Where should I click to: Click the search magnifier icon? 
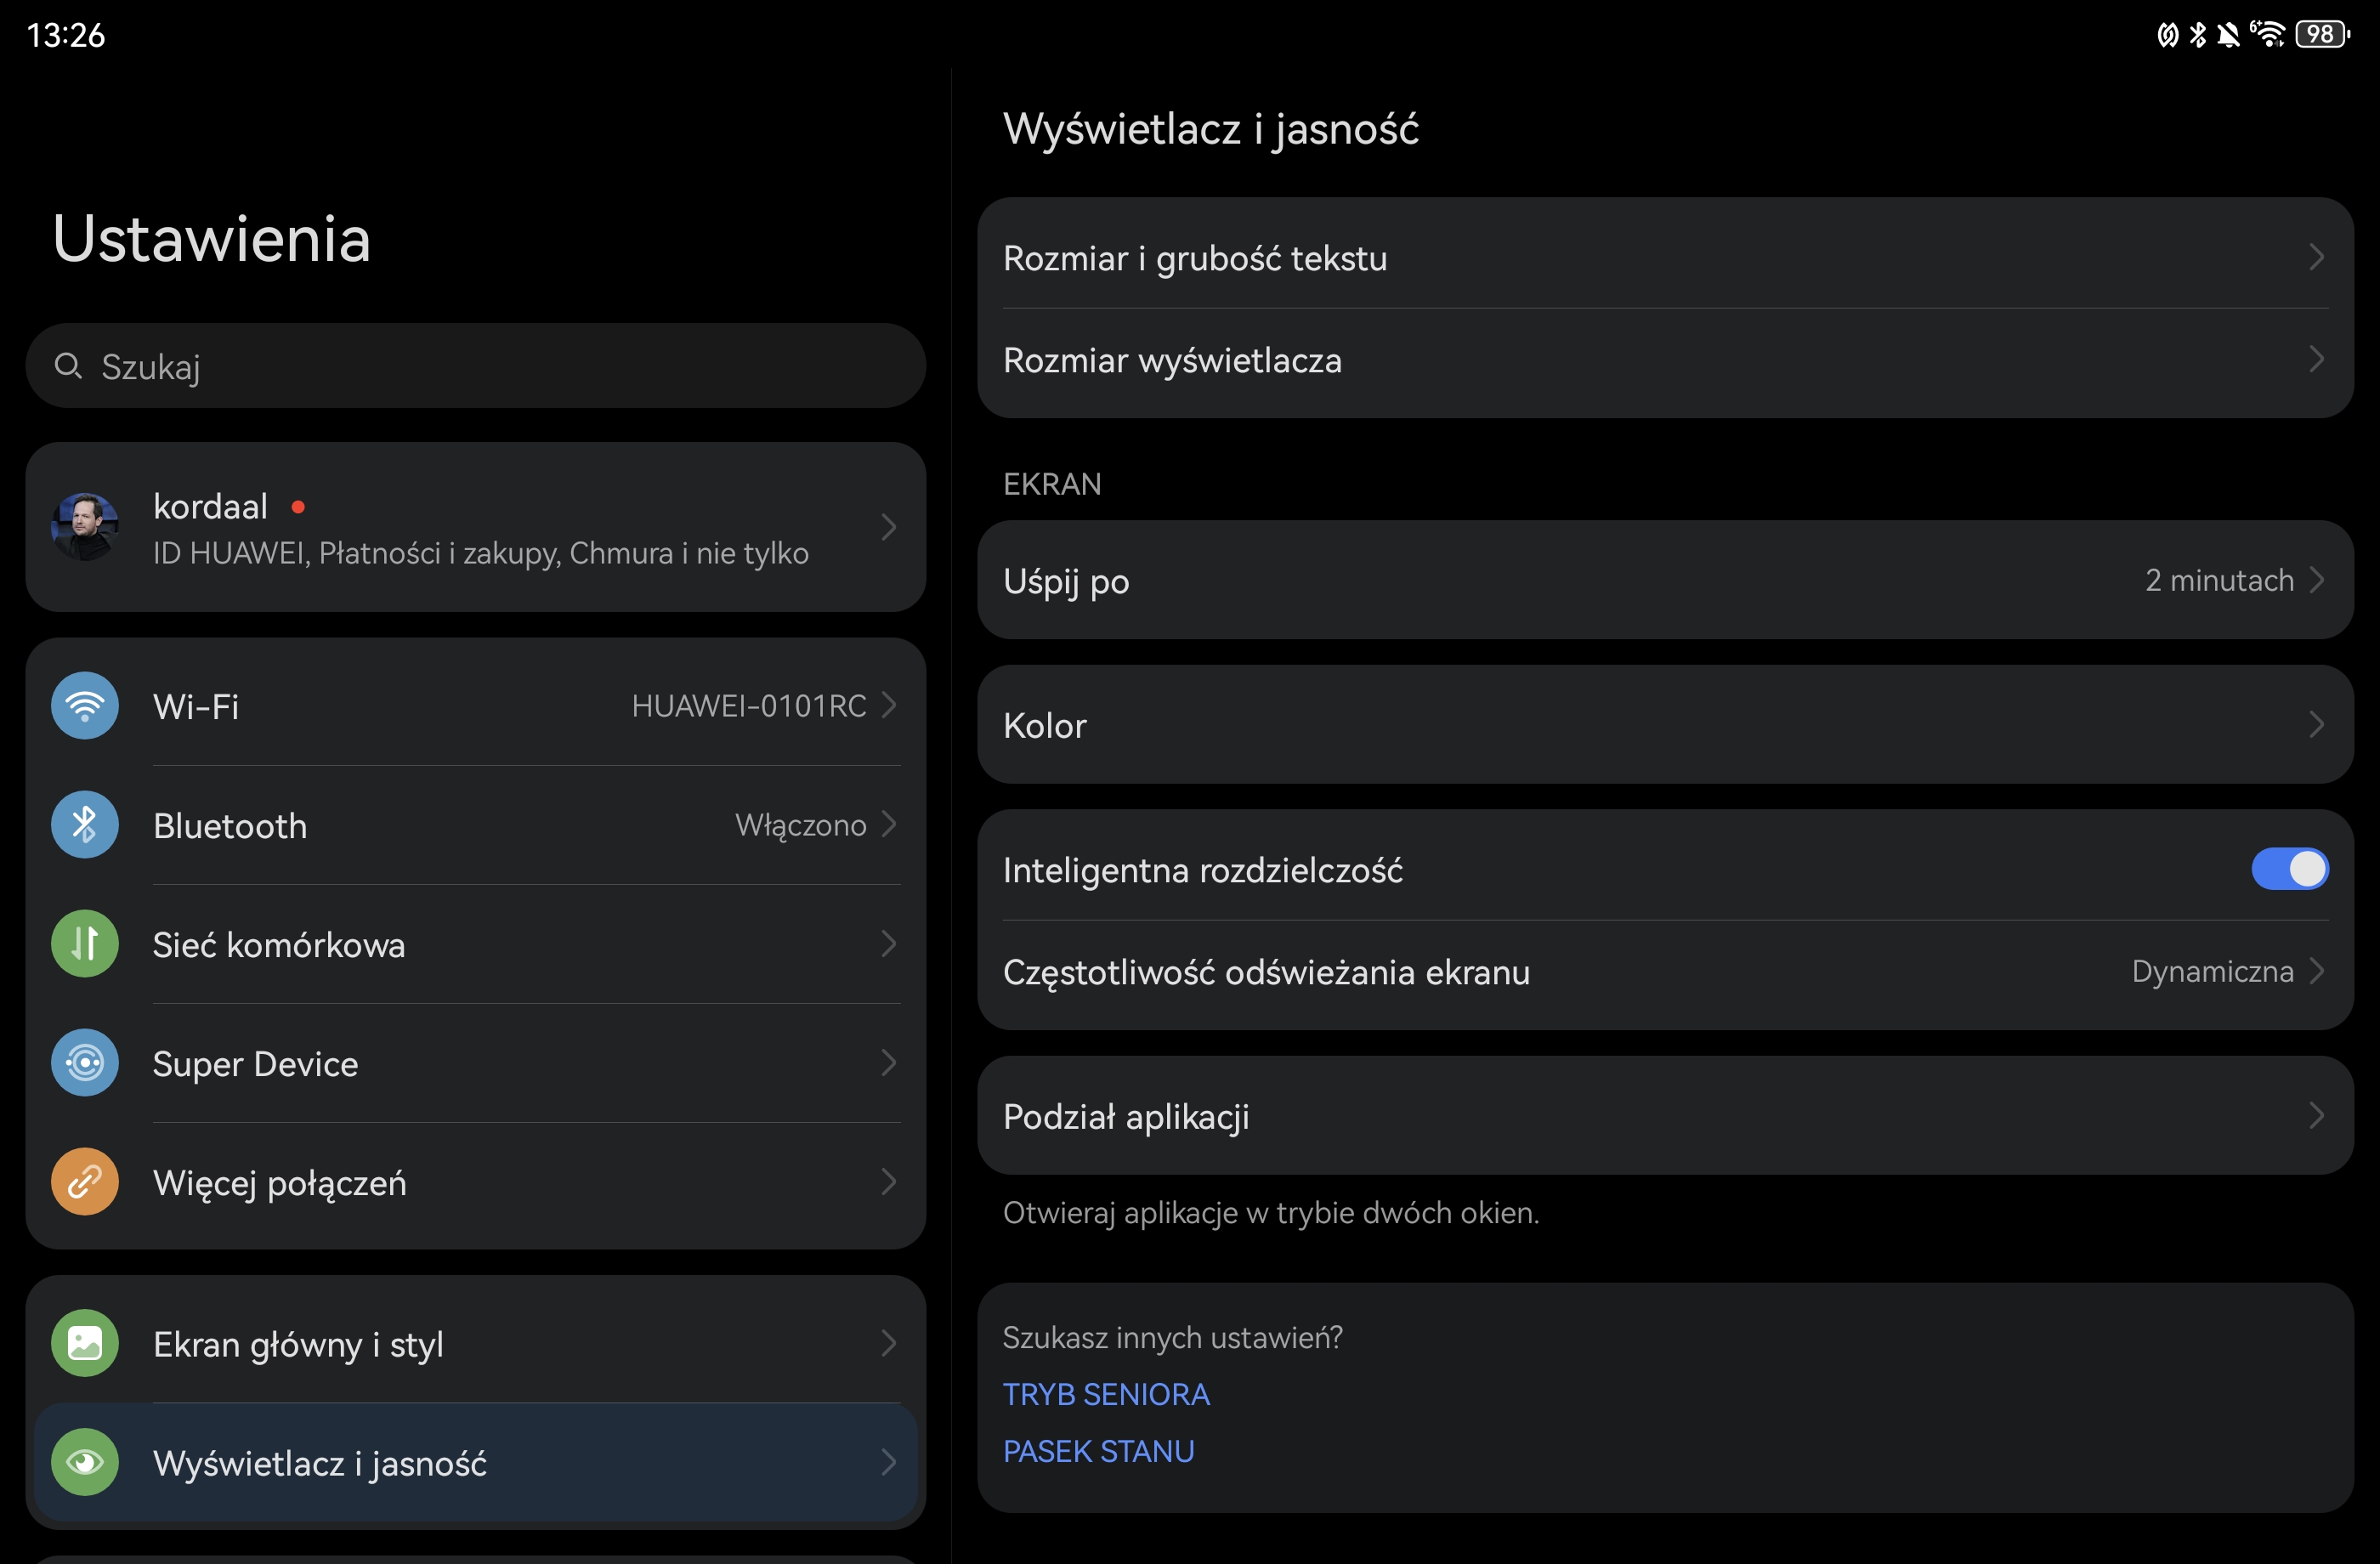pyautogui.click(x=68, y=366)
